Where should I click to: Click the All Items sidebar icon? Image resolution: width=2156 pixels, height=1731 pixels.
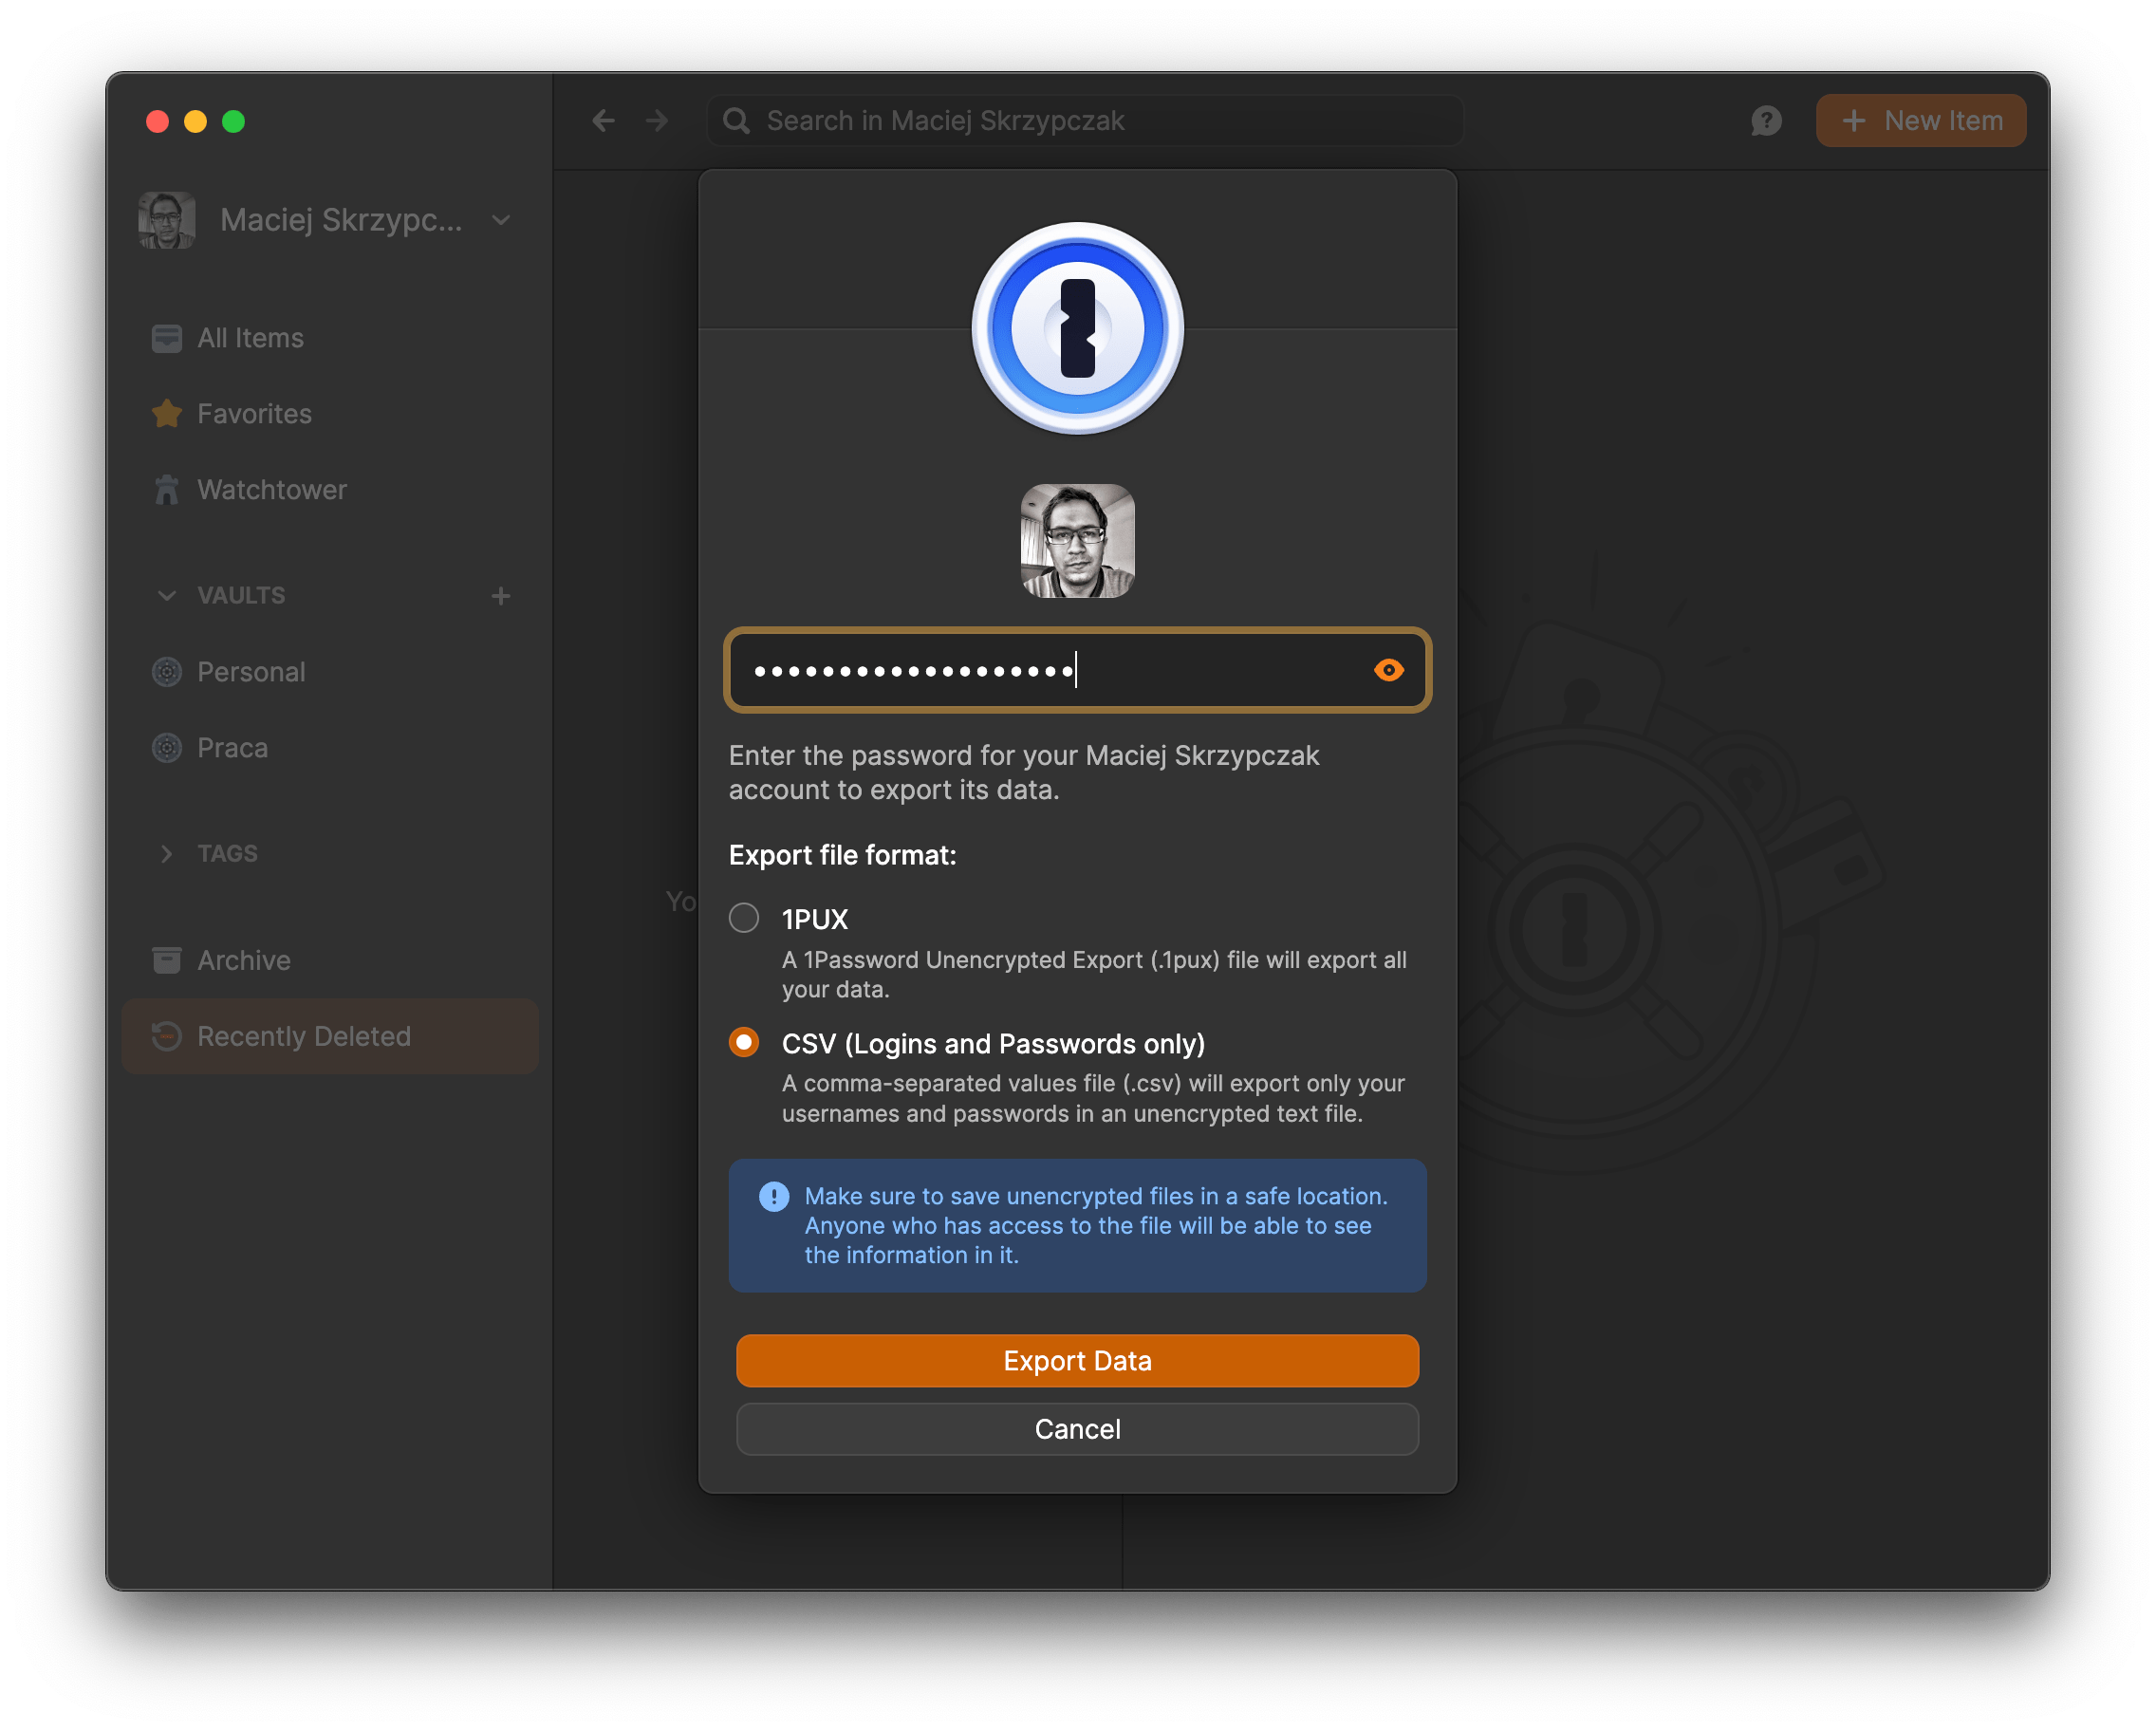tap(166, 338)
